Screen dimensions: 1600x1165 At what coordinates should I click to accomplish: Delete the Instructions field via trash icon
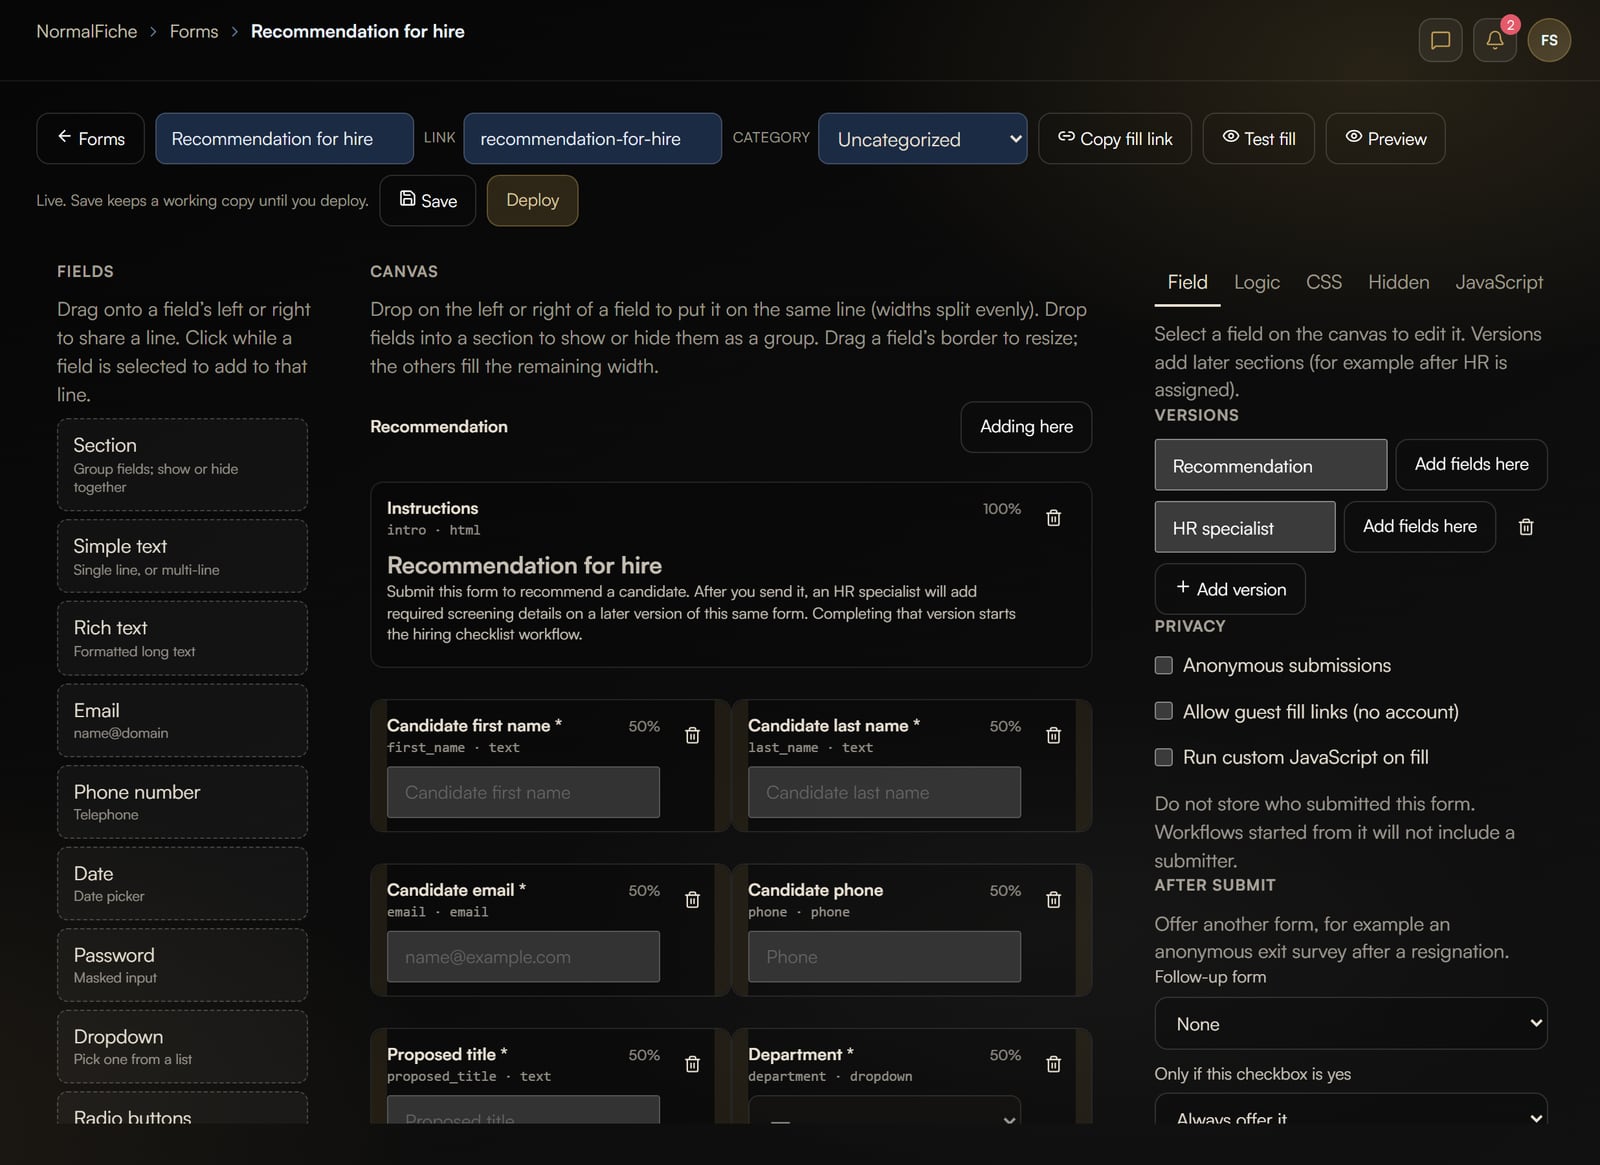[x=1053, y=517]
